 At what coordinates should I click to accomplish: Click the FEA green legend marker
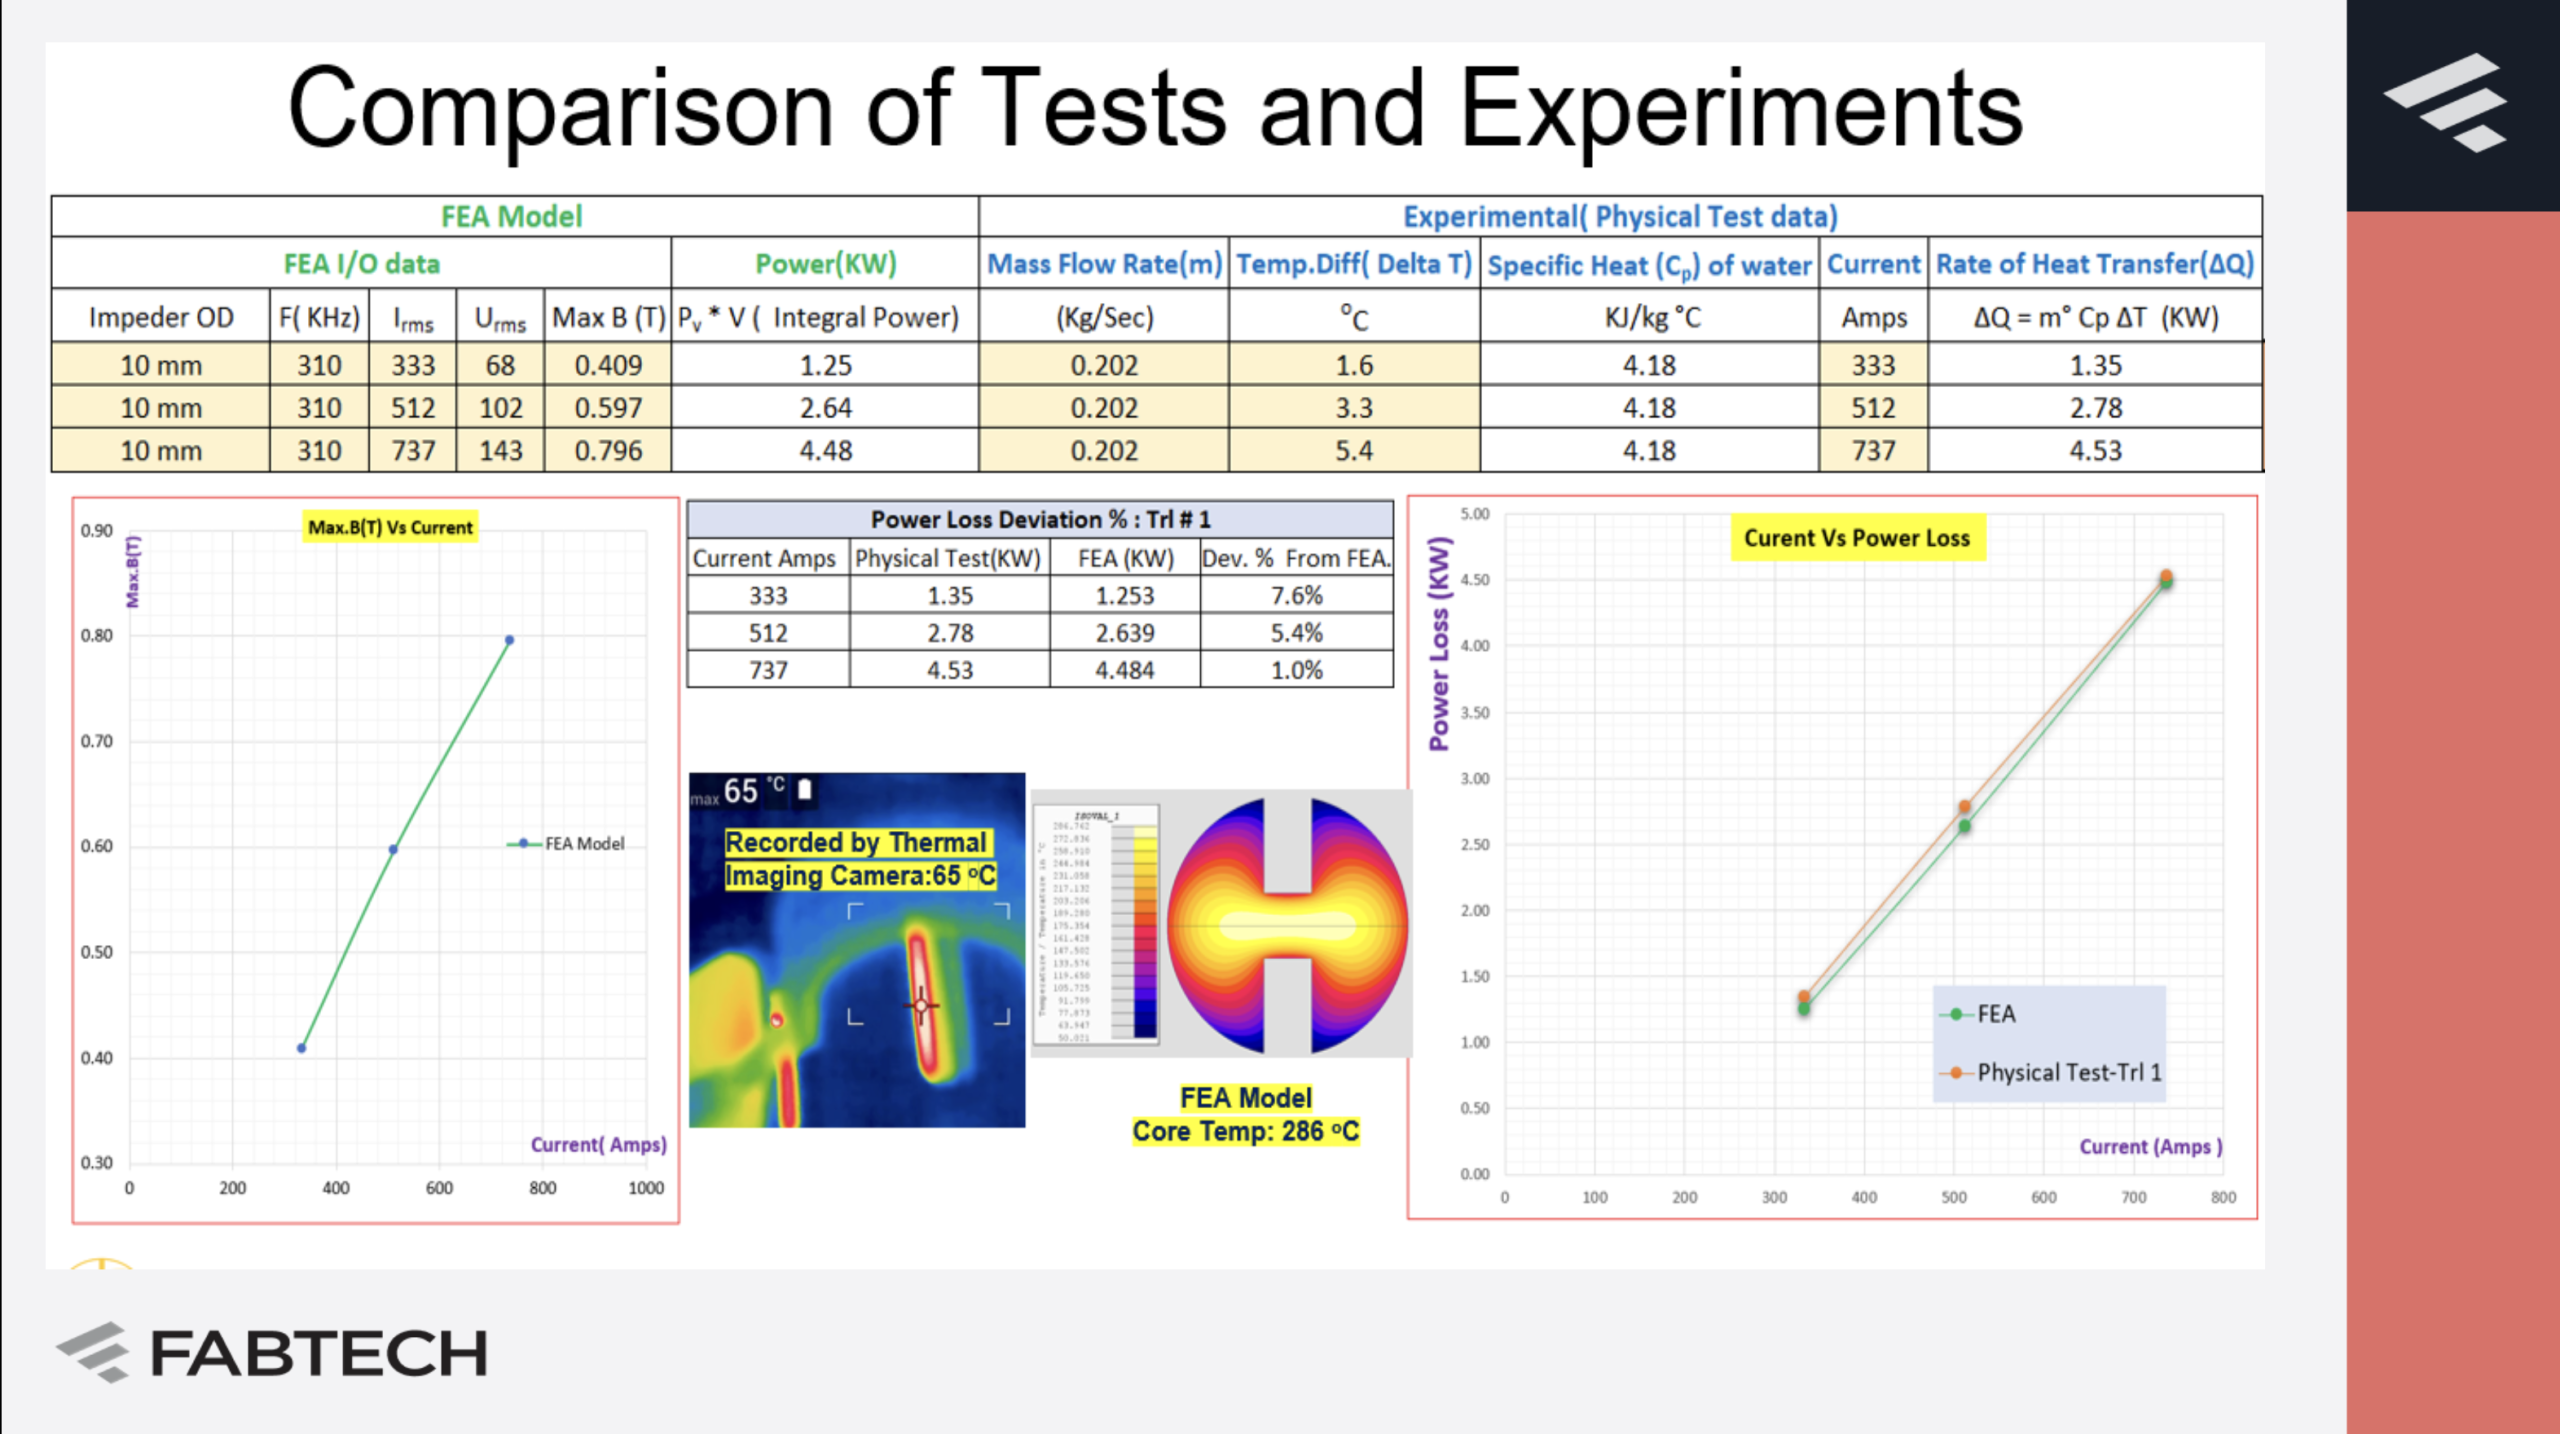point(1955,1014)
